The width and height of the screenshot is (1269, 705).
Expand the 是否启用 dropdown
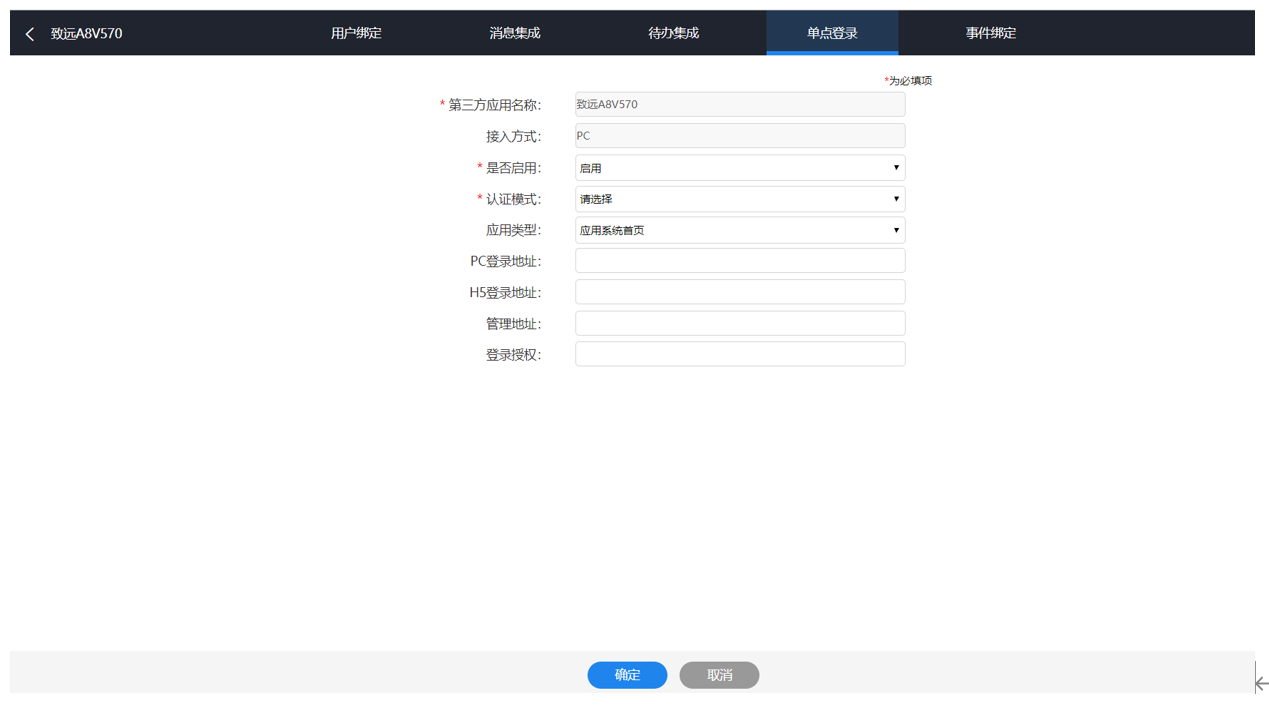[x=740, y=168]
